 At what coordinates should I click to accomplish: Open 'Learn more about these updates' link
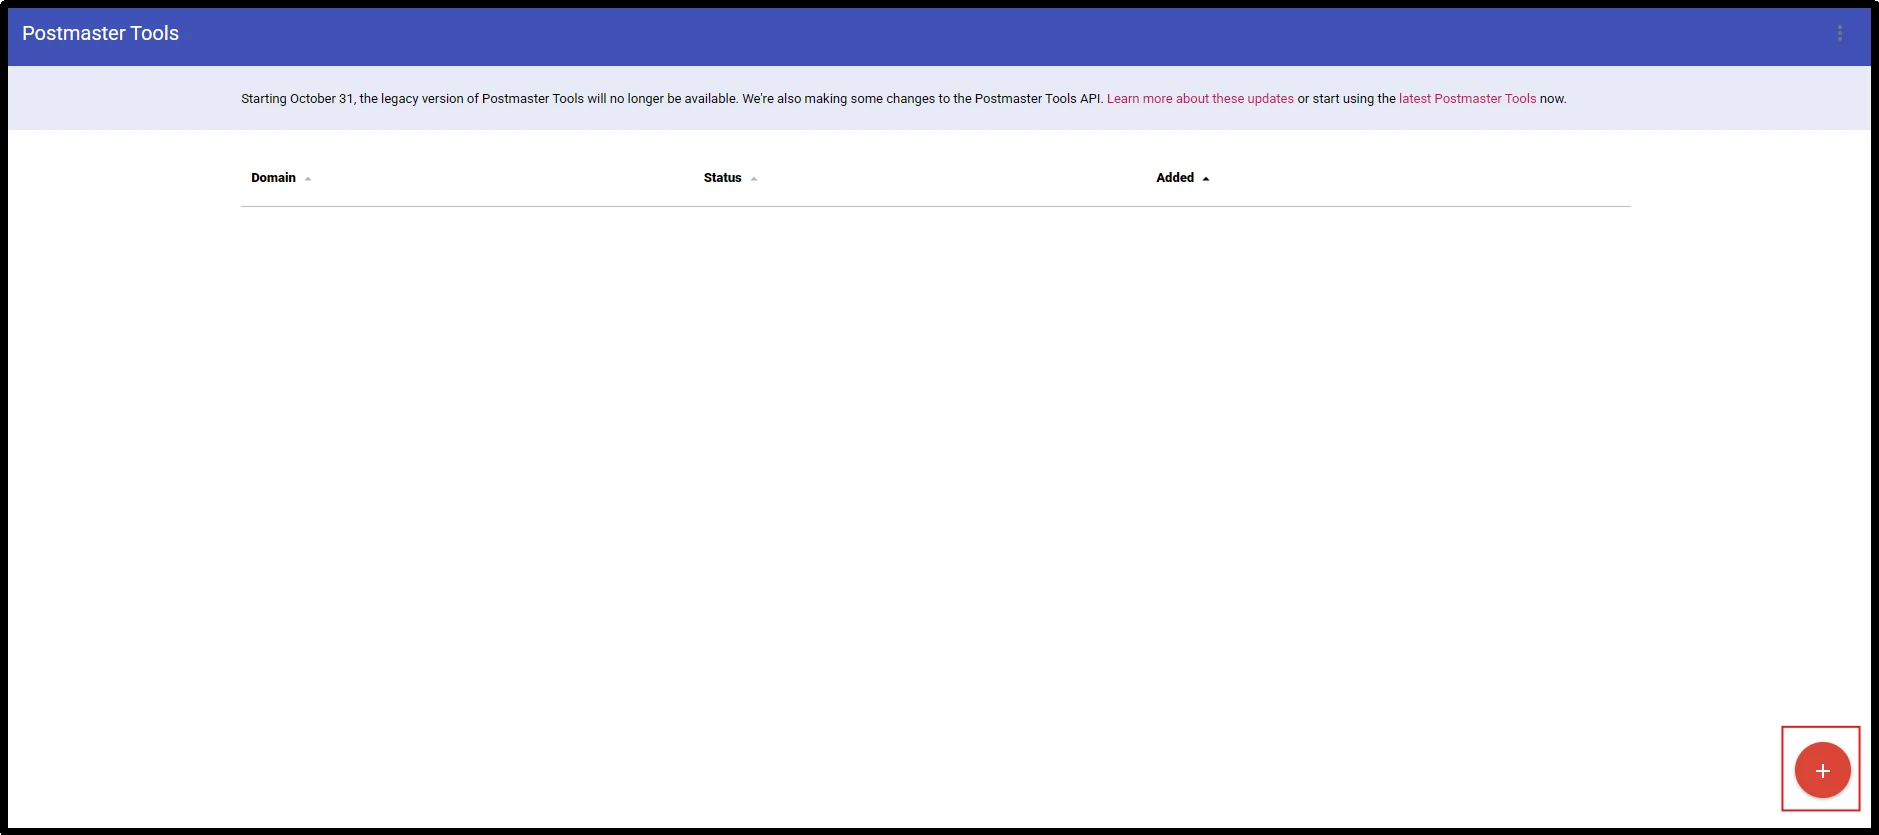(1200, 99)
